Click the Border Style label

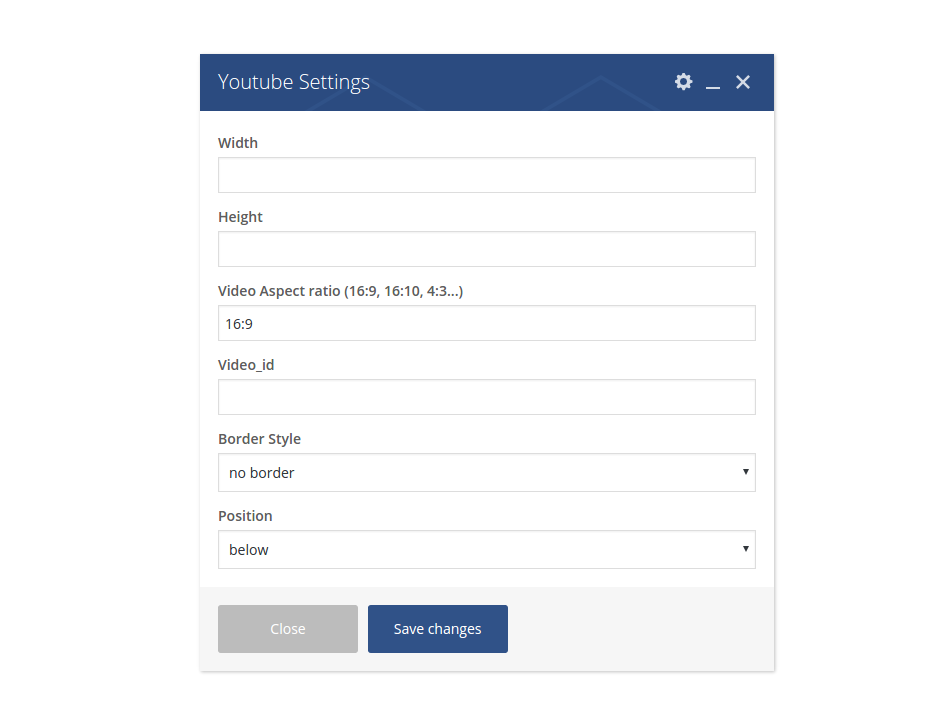[x=259, y=439]
